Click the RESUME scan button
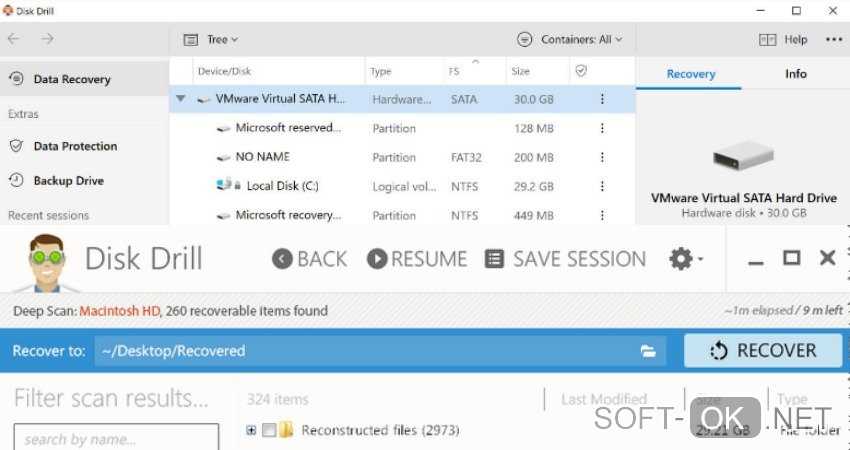 [x=417, y=259]
